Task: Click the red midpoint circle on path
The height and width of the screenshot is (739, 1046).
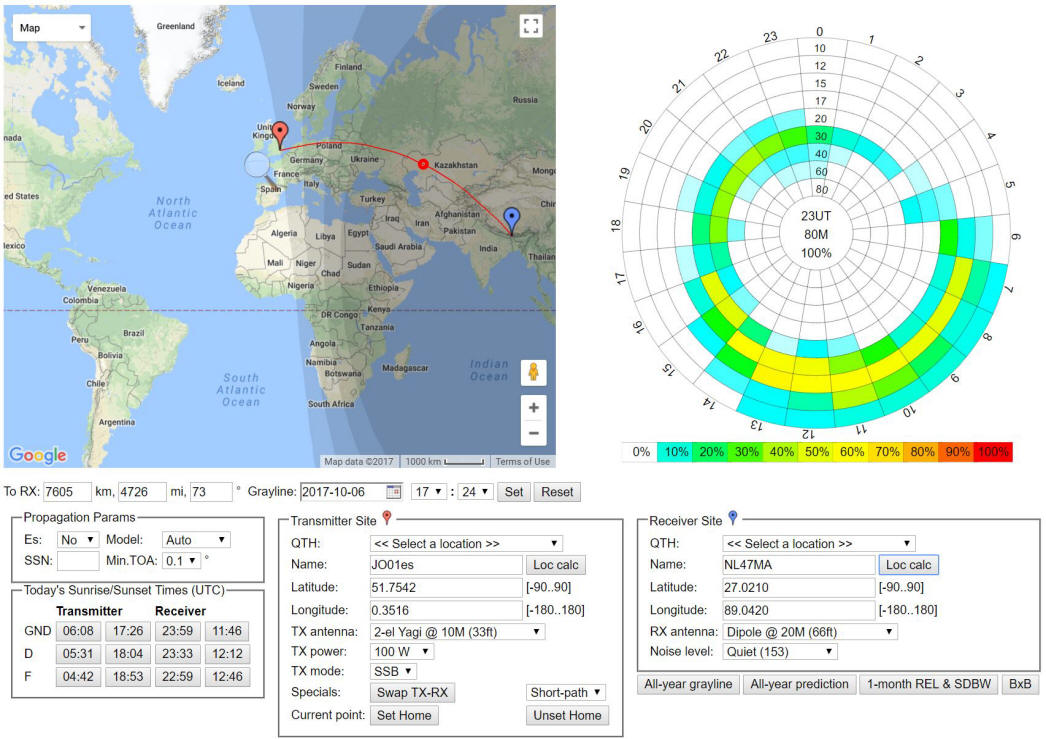Action: pyautogui.click(x=422, y=164)
